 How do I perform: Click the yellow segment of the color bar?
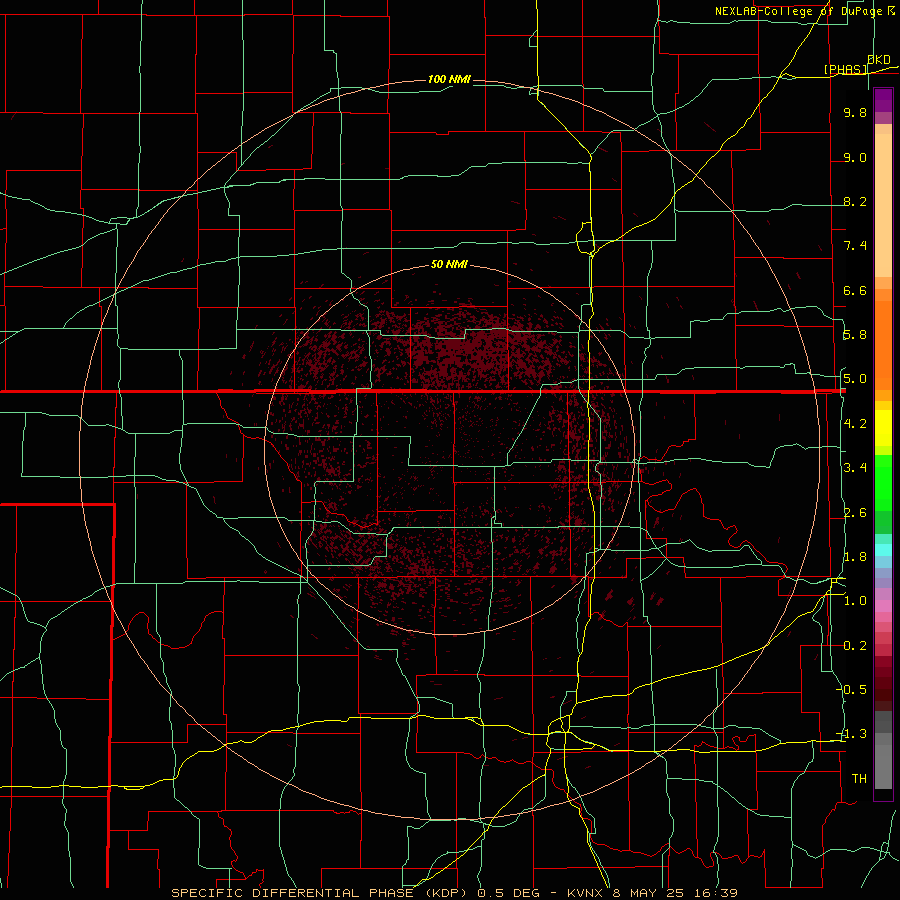pos(883,428)
